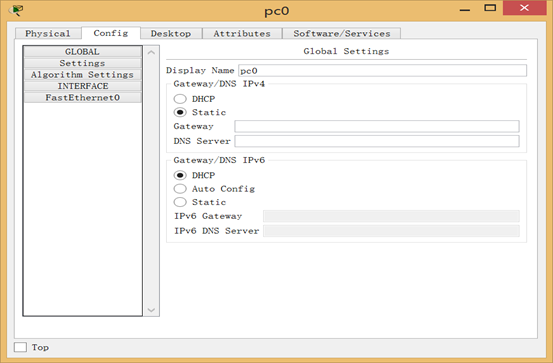Open the Software/Services tab
553x363 pixels.
[x=342, y=34]
